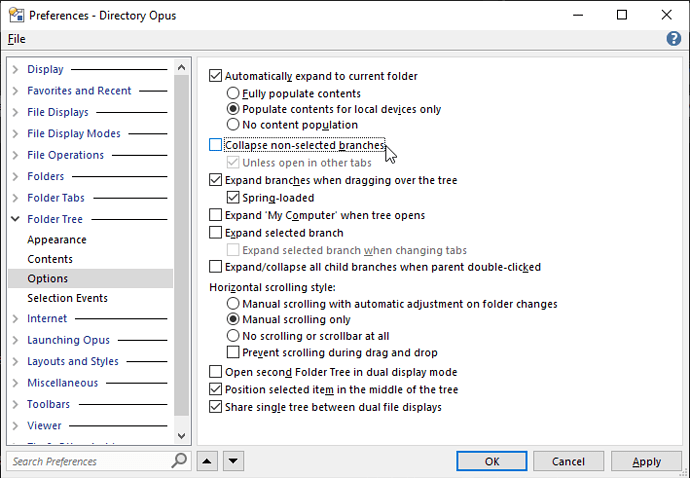Open Contents page under Folder Tree
Screen dimensions: 690x478
(50, 259)
